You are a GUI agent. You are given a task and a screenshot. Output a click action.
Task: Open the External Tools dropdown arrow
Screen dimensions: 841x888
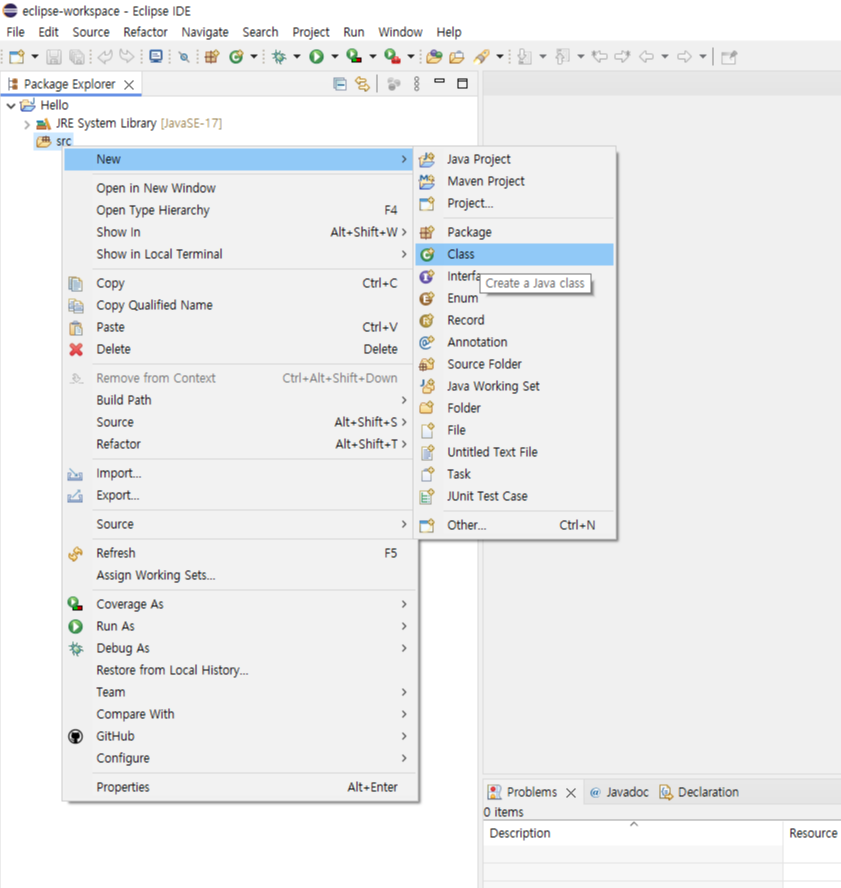tap(411, 57)
